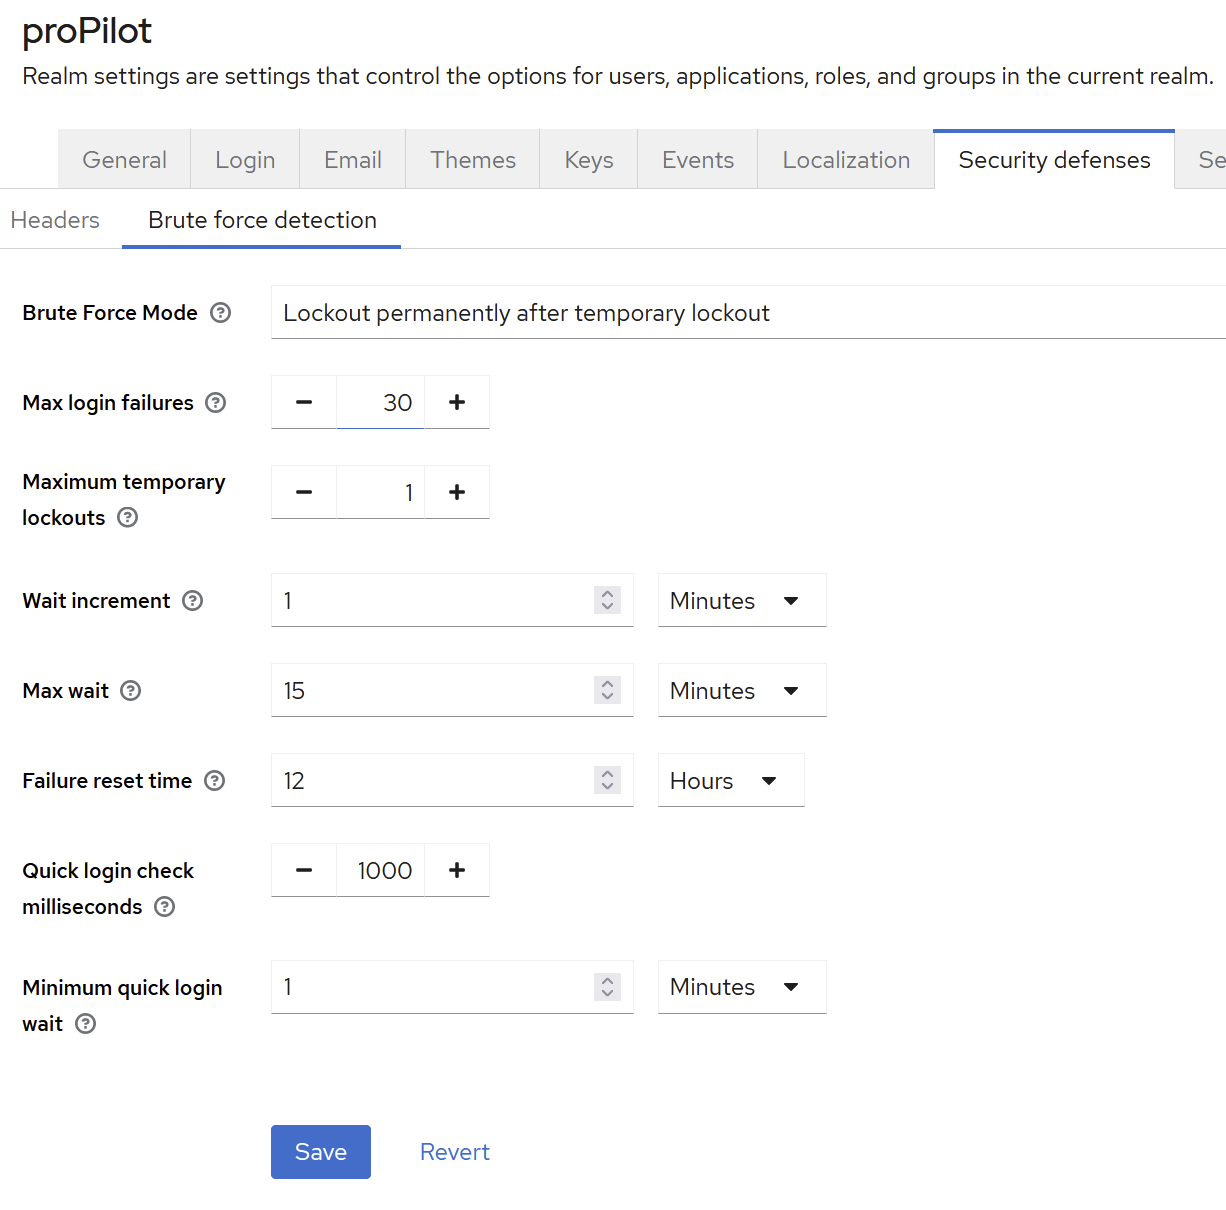Click help icon next to Max login failures

pyautogui.click(x=216, y=403)
